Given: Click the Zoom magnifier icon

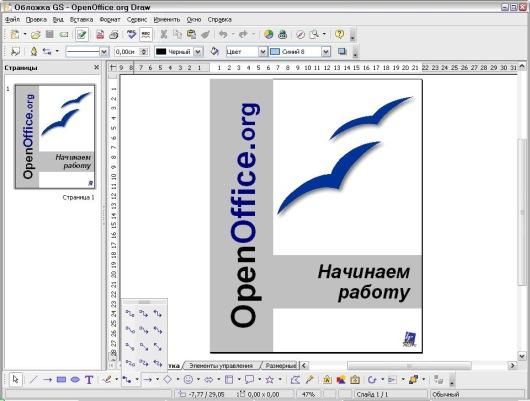Looking at the screenshot, I should (315, 34).
